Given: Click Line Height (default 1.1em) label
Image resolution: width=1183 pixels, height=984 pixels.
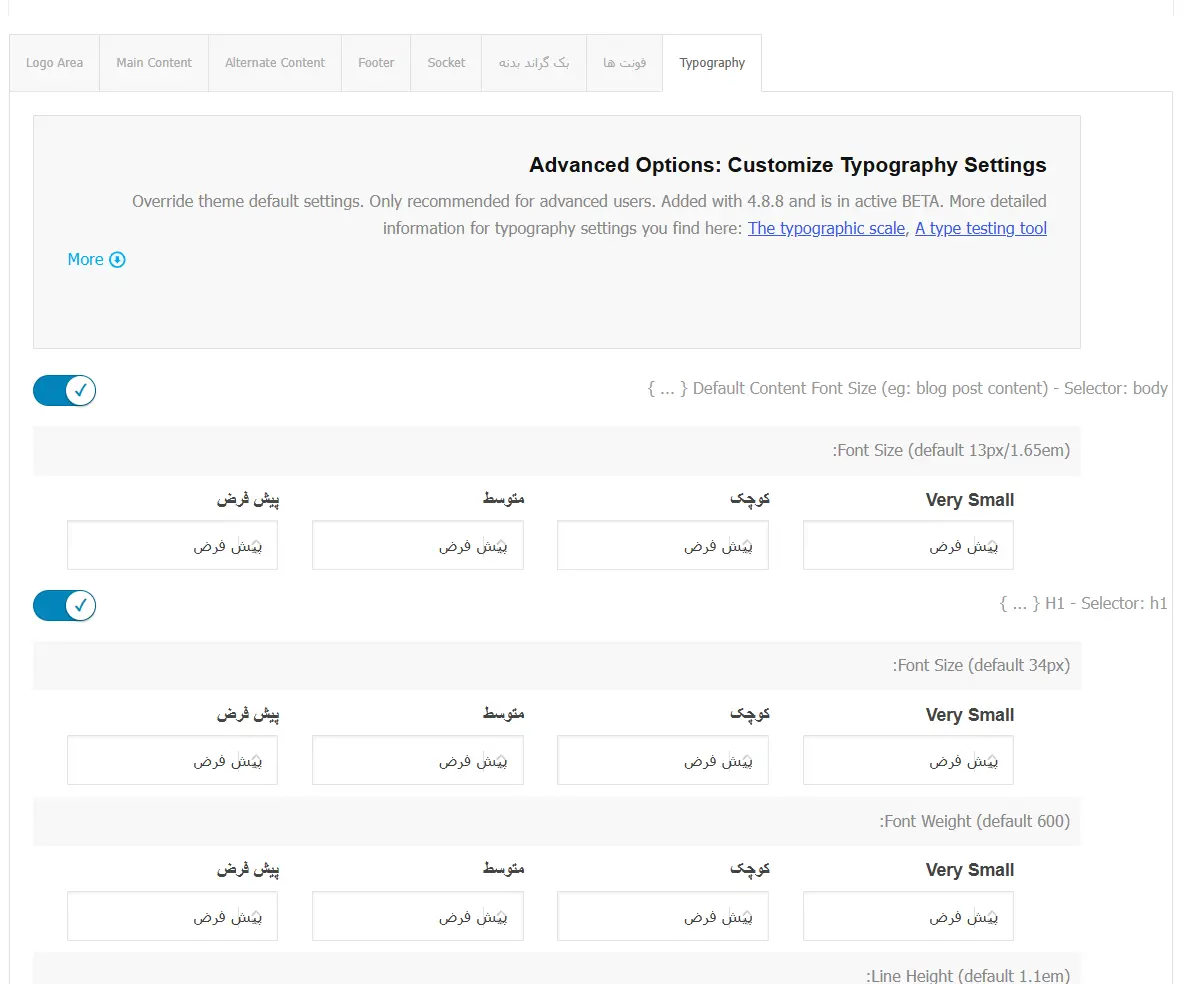Looking at the screenshot, I should point(968,976).
